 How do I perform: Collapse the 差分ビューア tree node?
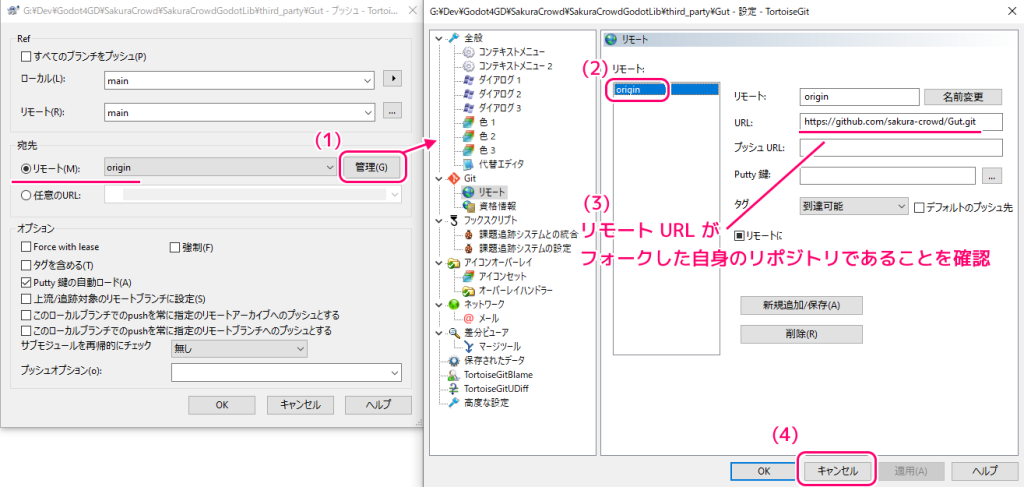[438, 332]
